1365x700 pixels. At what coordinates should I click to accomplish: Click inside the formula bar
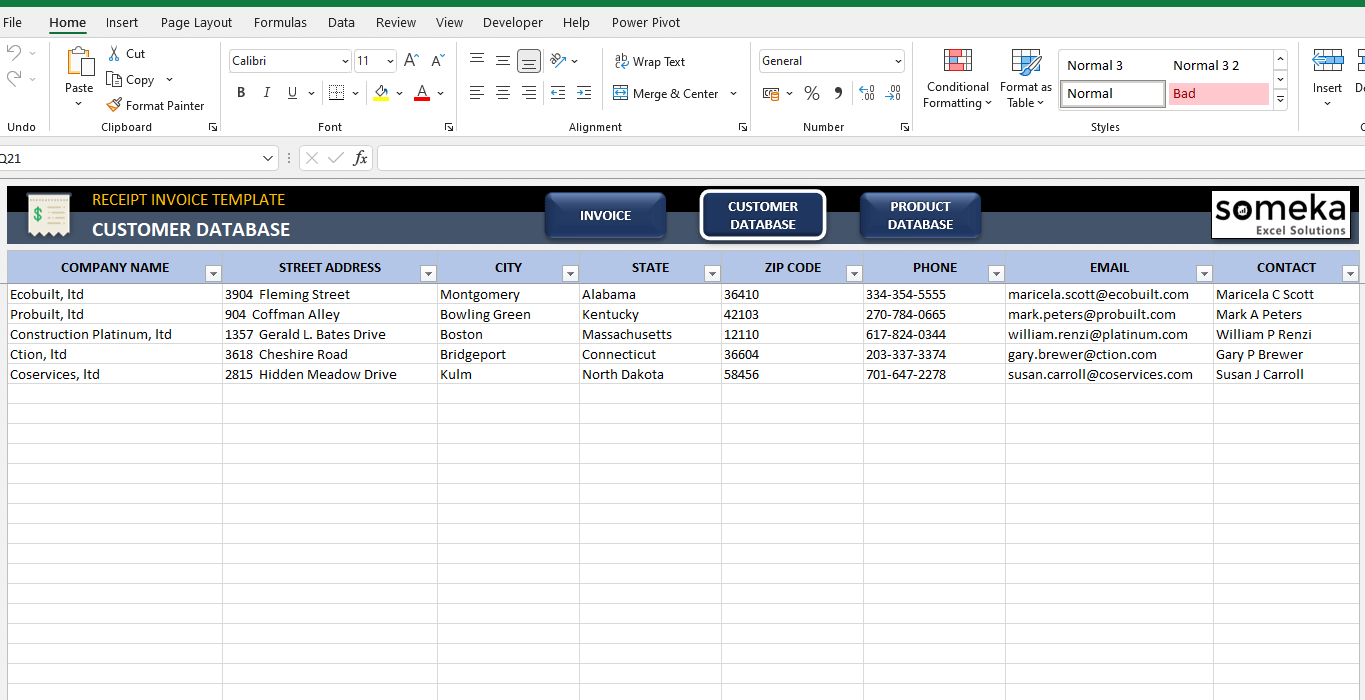coord(600,158)
